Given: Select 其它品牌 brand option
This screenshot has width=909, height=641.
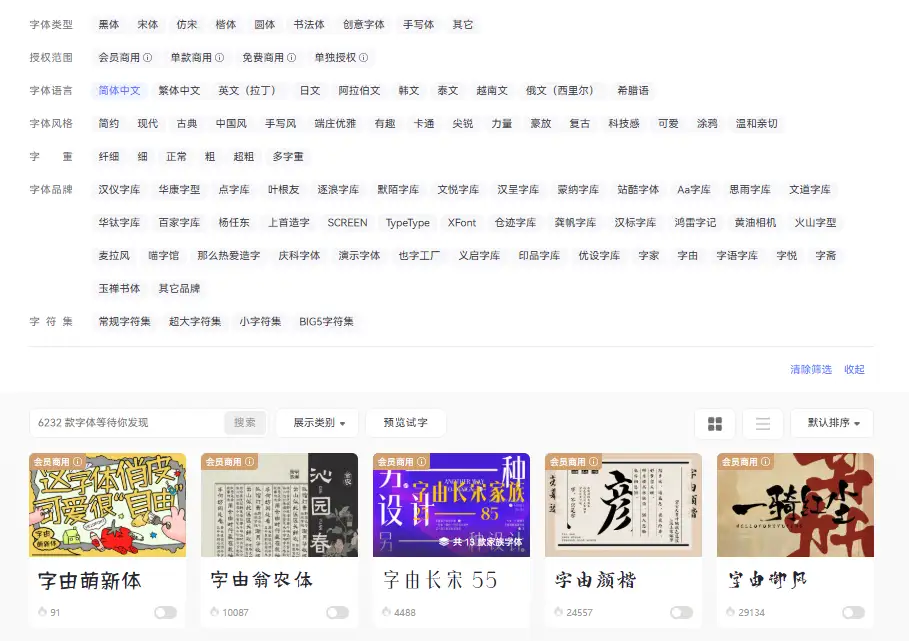Looking at the screenshot, I should coord(179,289).
